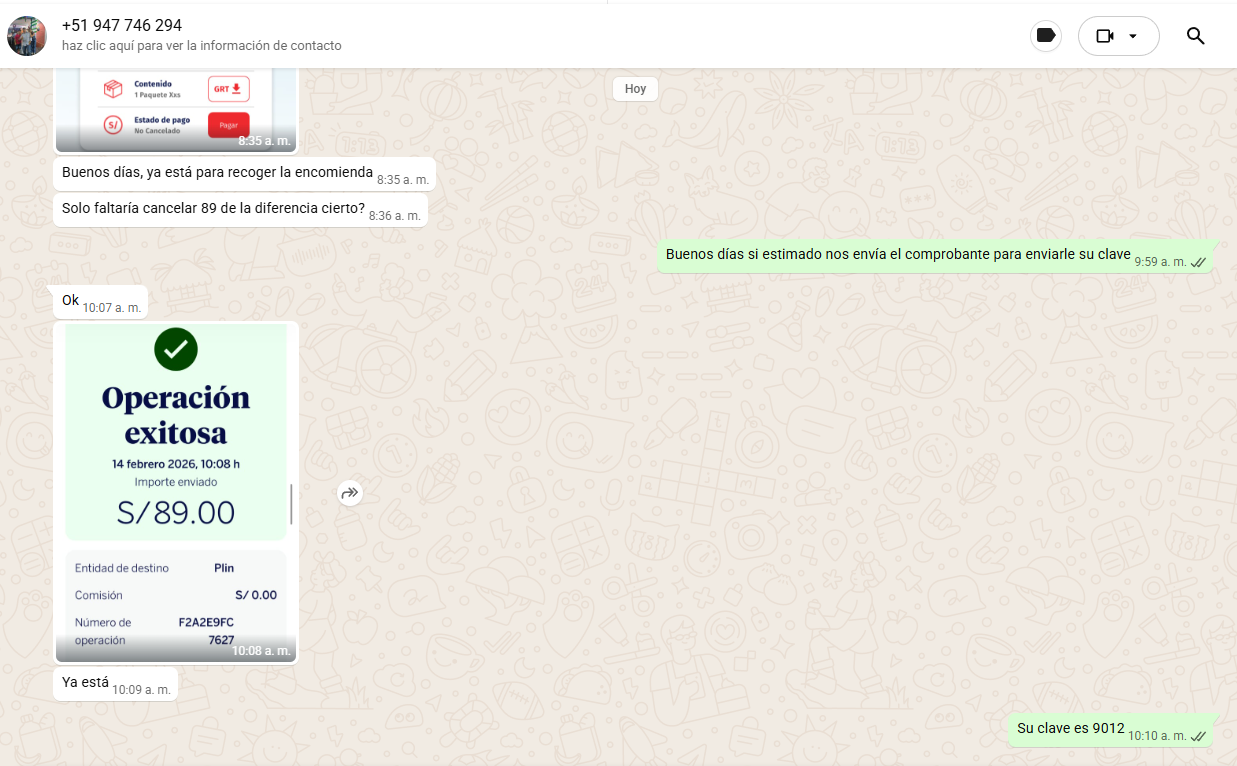Open the contact's profile picture
1237x766 pixels.
pos(27,36)
